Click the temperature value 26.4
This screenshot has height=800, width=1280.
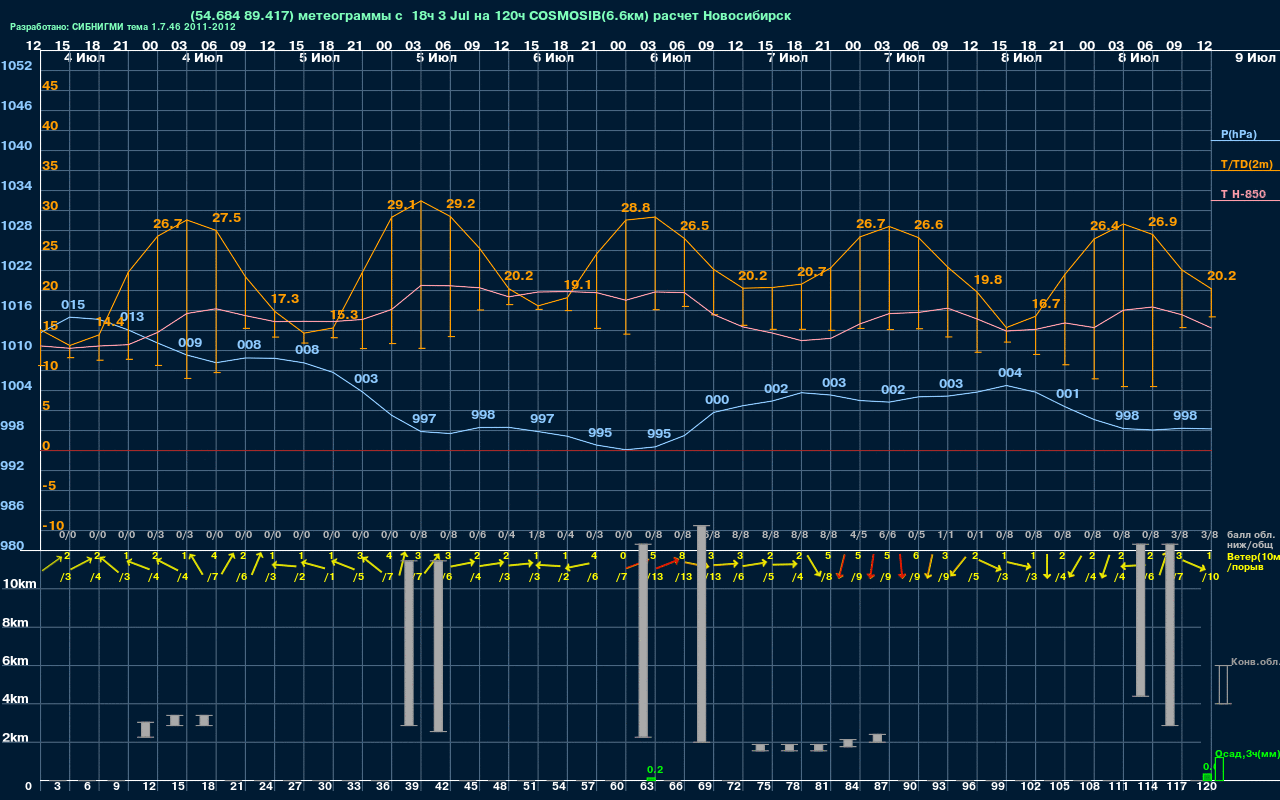pyautogui.click(x=1104, y=225)
